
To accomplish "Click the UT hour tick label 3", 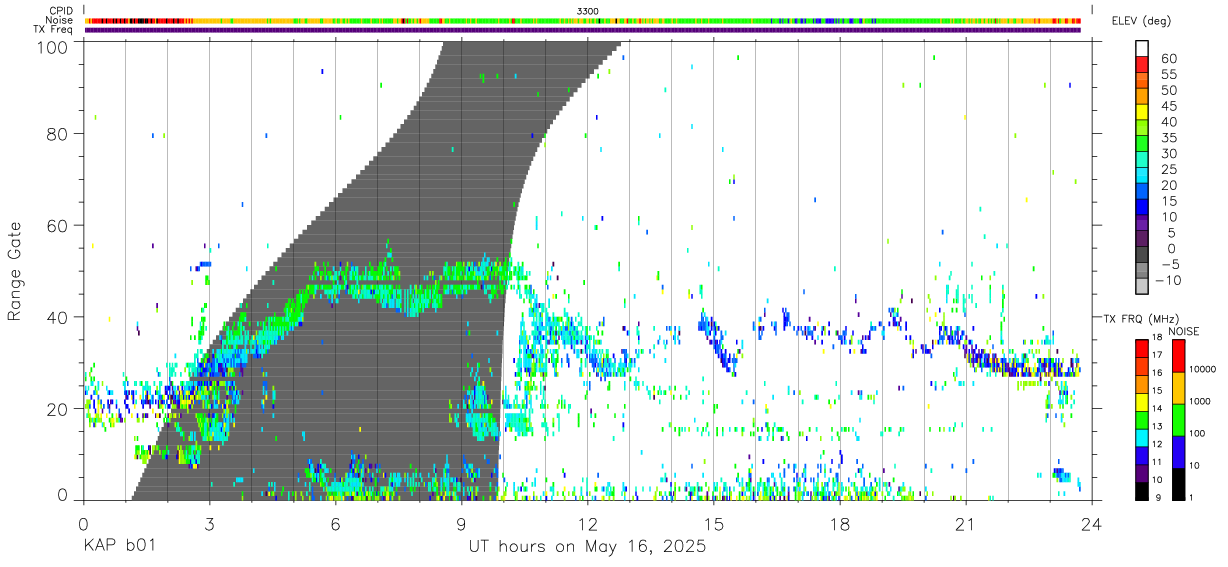I will (209, 524).
